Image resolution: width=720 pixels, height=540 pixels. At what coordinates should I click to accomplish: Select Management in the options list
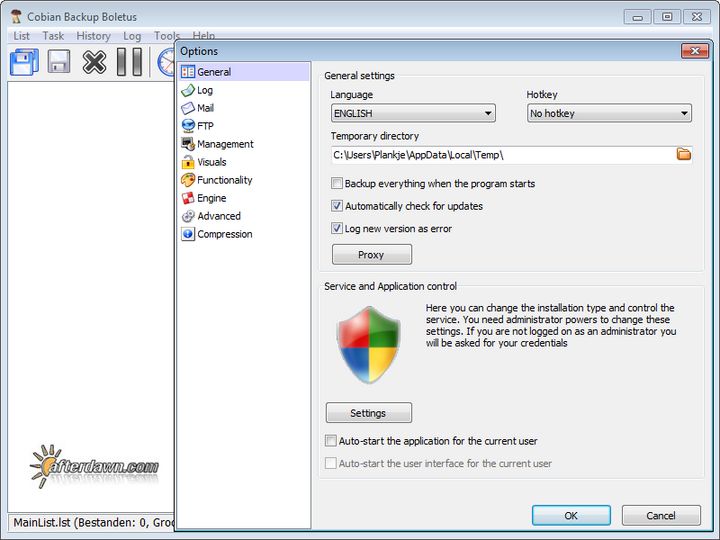[244, 144]
